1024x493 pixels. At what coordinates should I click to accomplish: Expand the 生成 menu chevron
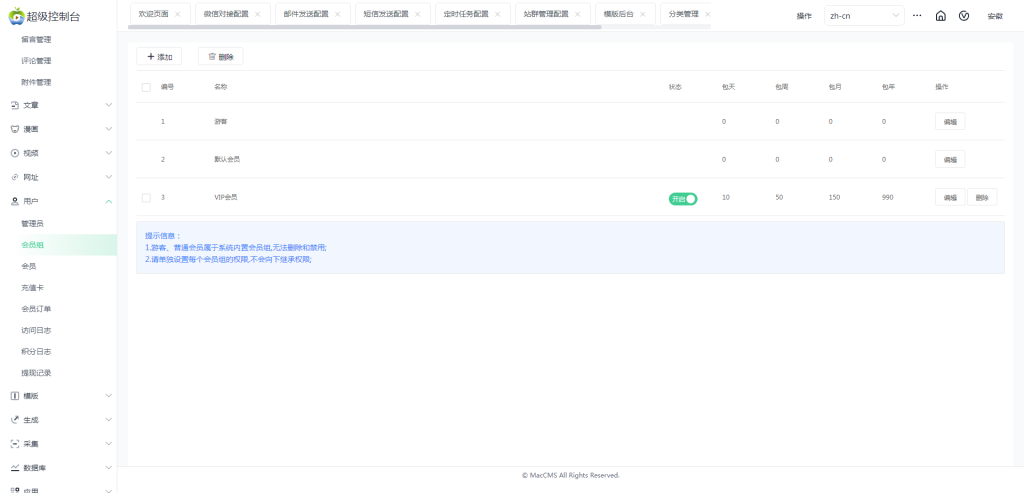tap(109, 420)
